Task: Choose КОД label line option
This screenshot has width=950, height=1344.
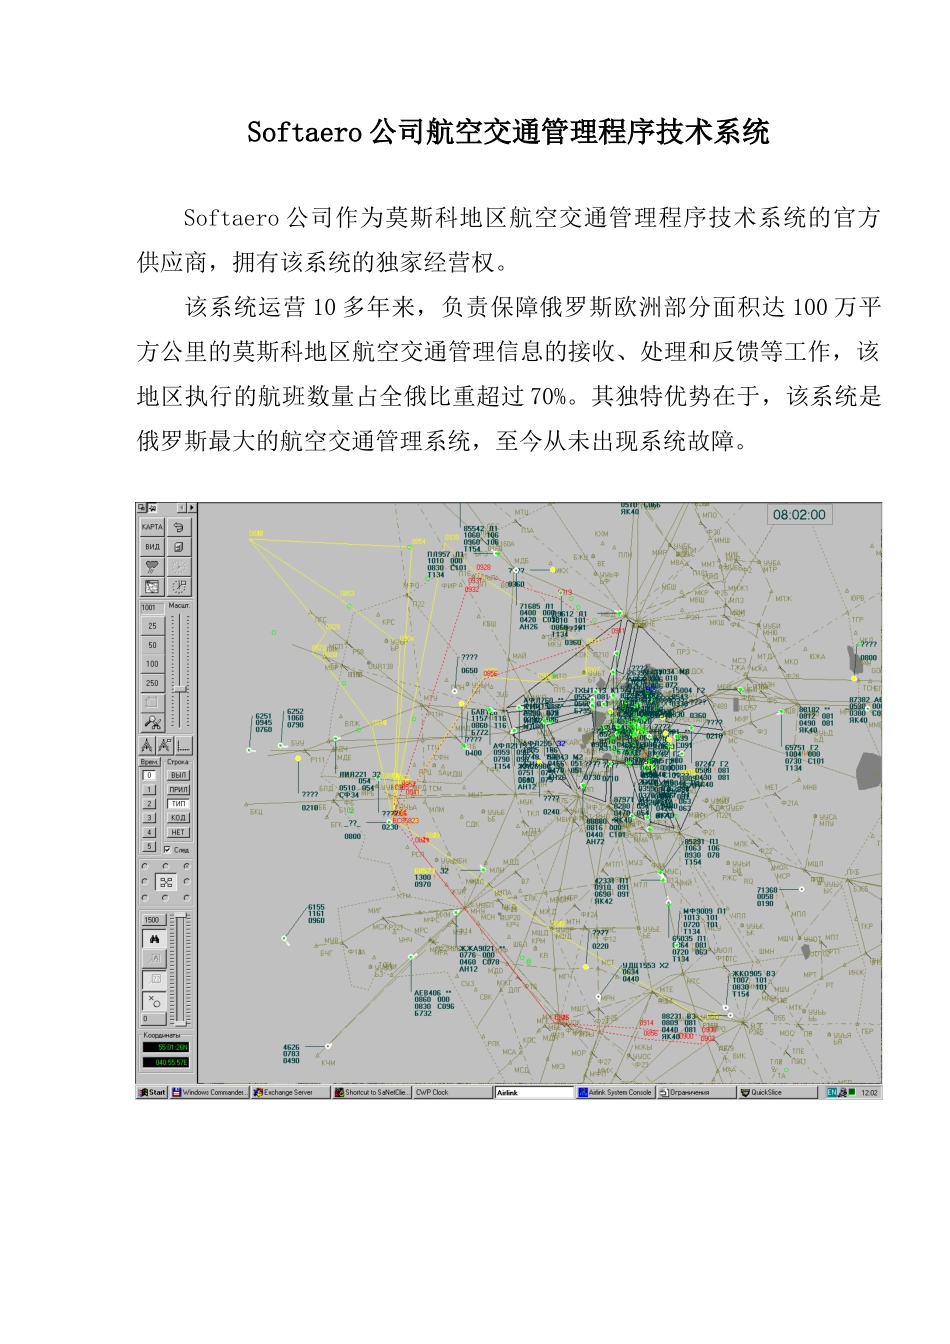Action: point(178,818)
